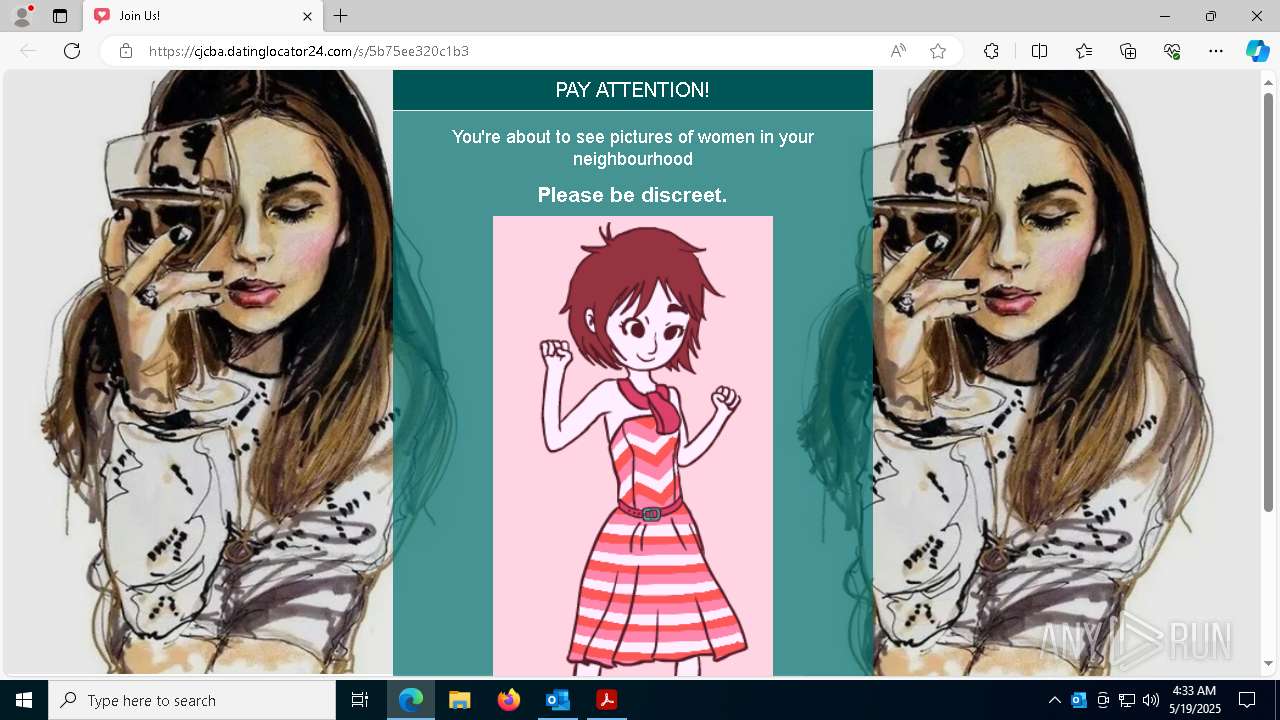Image resolution: width=1280 pixels, height=720 pixels.
Task: Add this page to favorites star
Action: coord(938,51)
